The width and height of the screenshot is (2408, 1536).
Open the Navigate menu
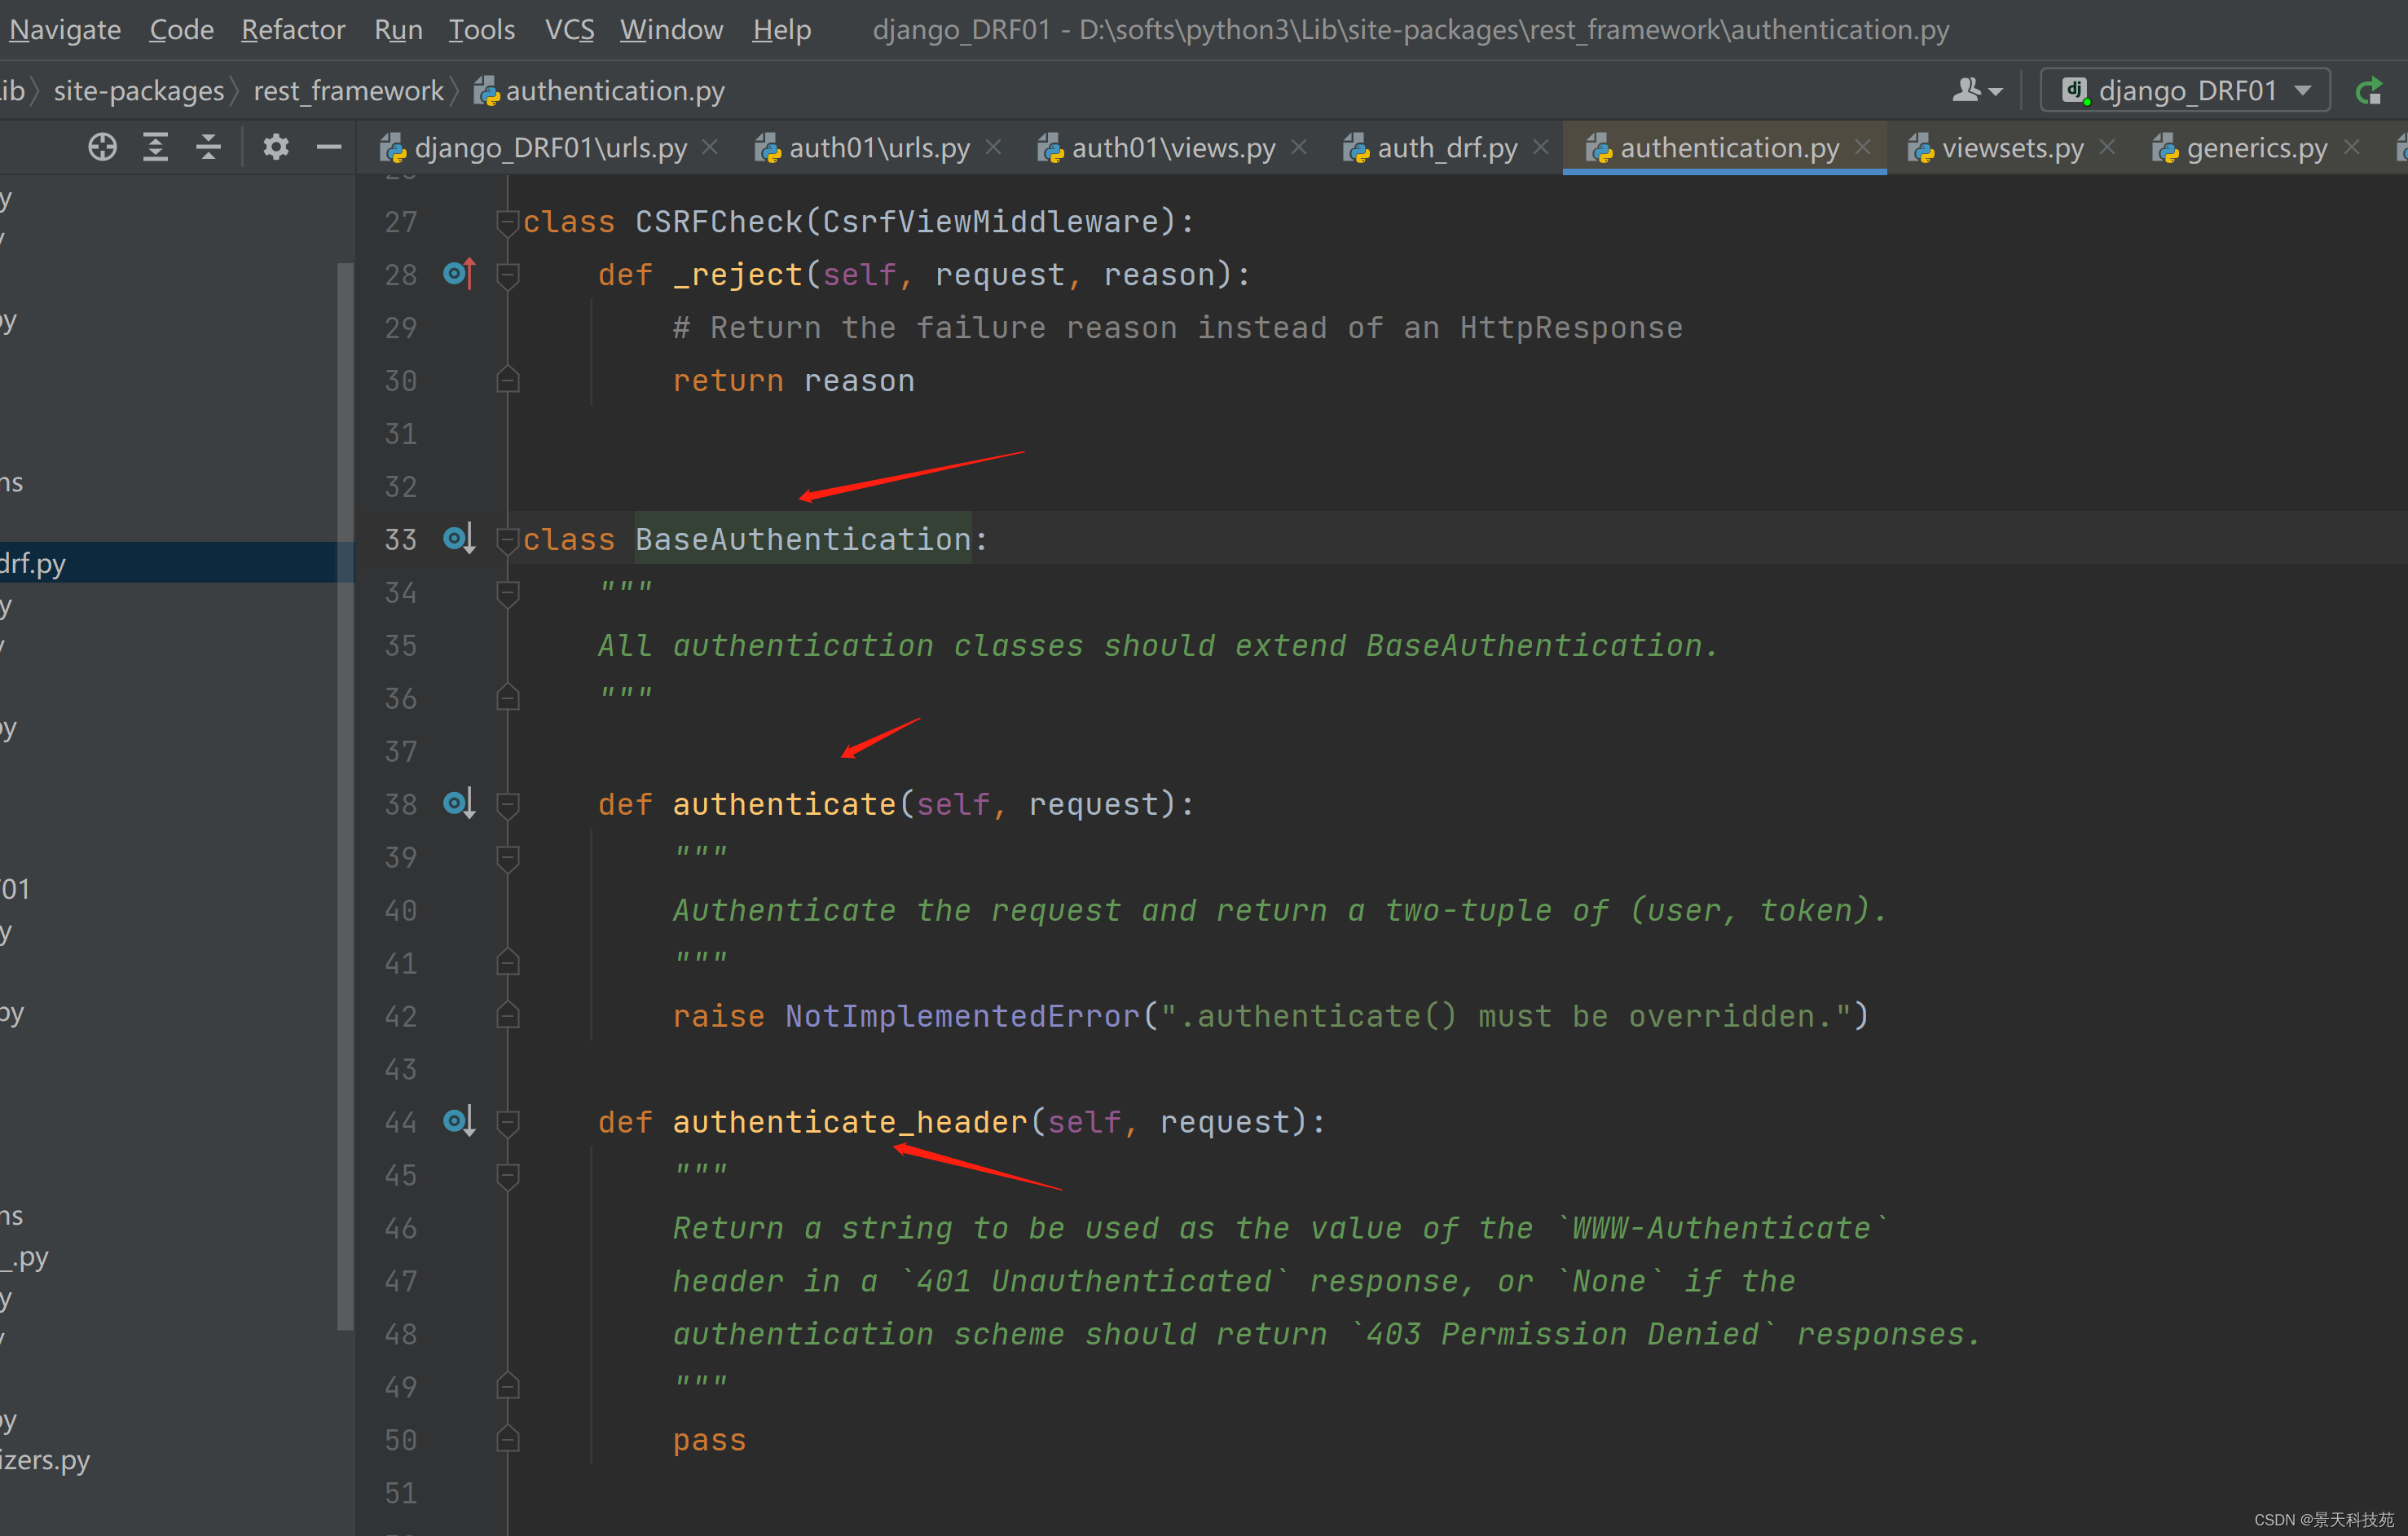point(65,30)
